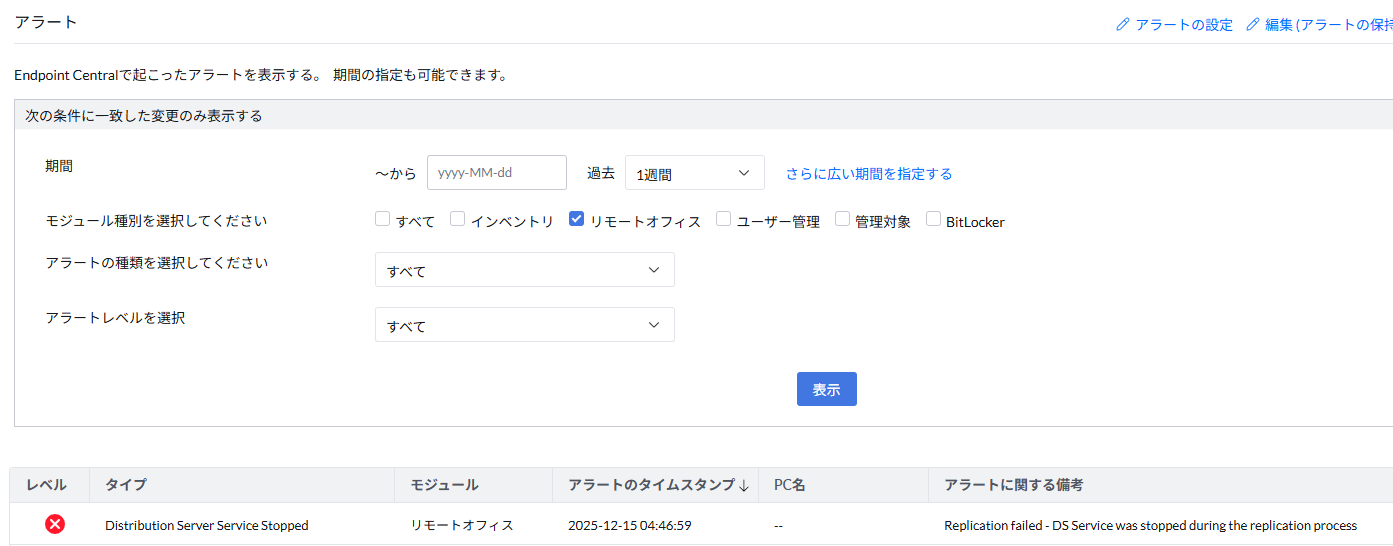Click the モジュール column header
This screenshot has width=1393, height=546.
pyautogui.click(x=444, y=485)
